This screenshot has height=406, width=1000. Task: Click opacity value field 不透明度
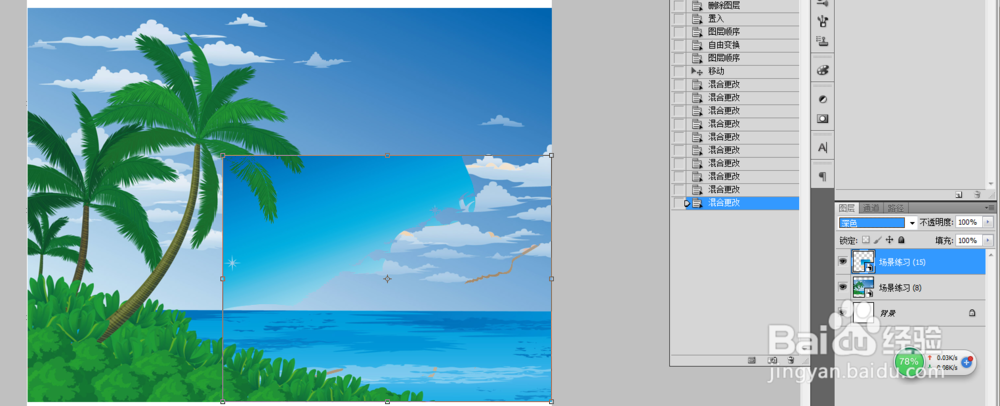(x=969, y=222)
